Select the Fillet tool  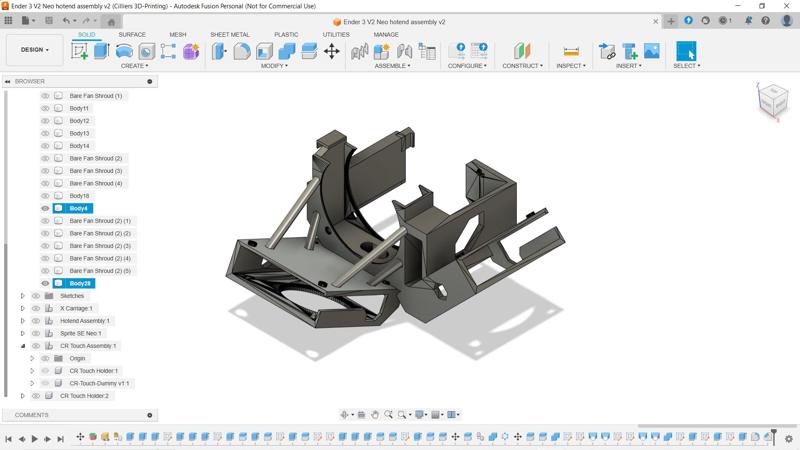click(x=242, y=51)
